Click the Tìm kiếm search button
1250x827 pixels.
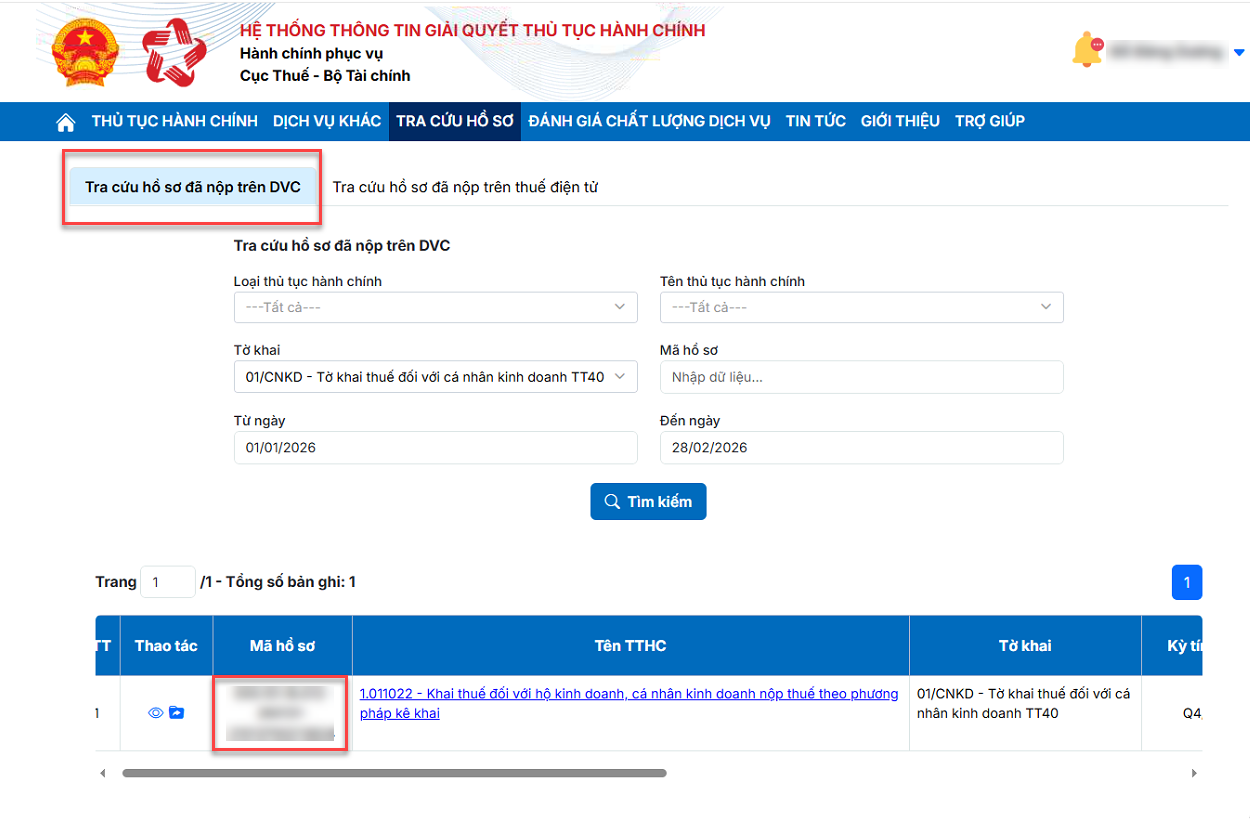click(x=648, y=502)
